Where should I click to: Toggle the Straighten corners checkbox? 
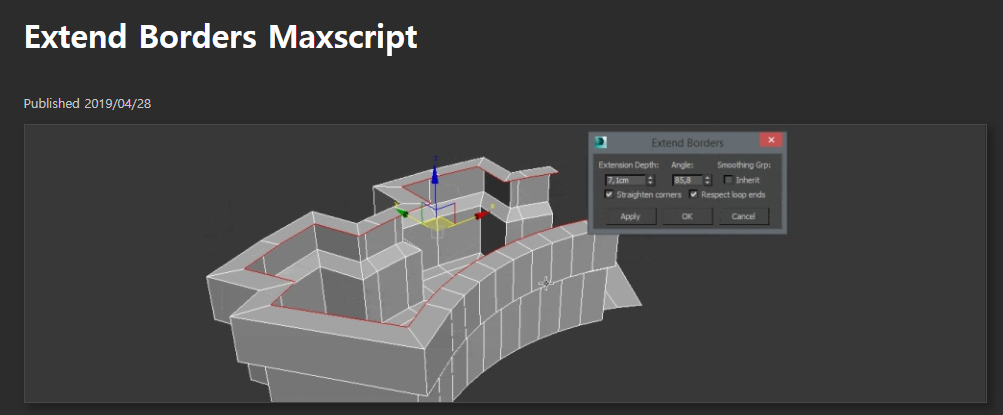click(x=609, y=194)
